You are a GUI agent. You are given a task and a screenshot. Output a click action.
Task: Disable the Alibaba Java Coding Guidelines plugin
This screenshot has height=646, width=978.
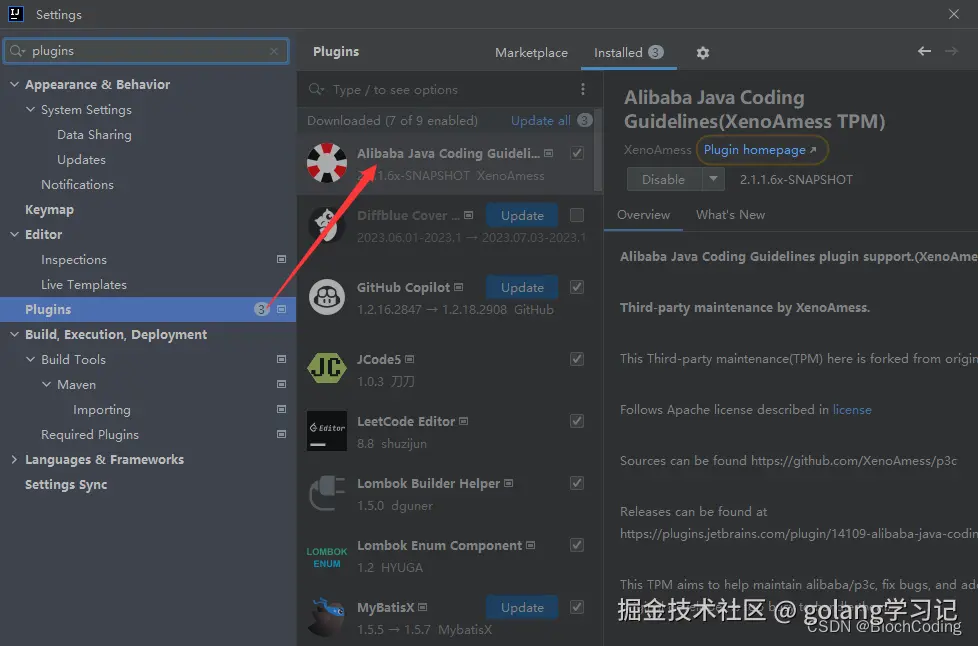pyautogui.click(x=664, y=179)
